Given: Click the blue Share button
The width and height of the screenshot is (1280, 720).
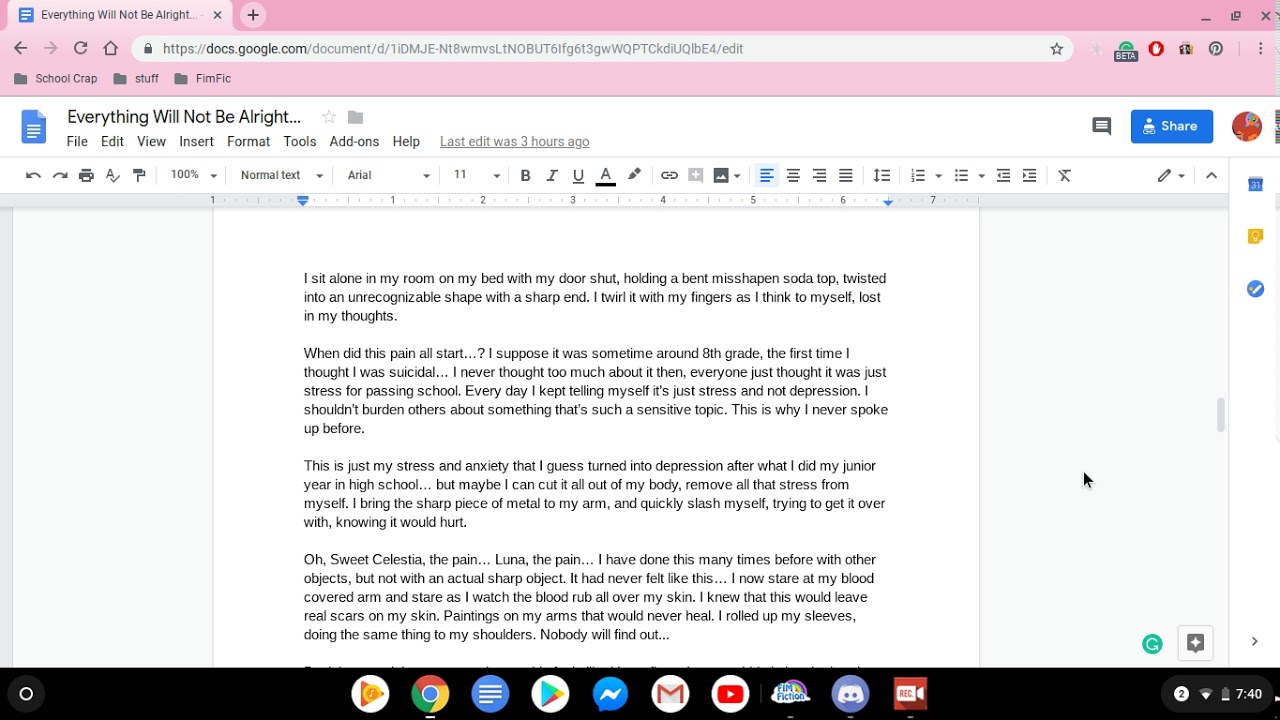Looking at the screenshot, I should click(1171, 126).
